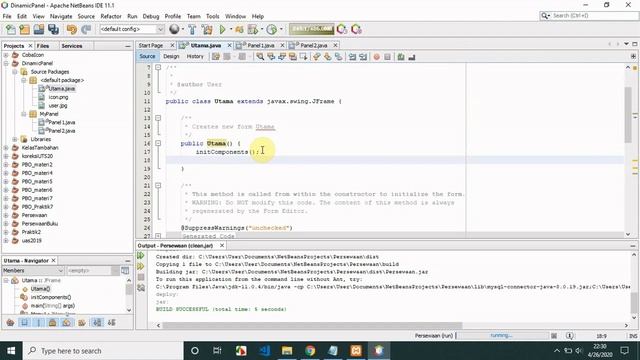Collapse the DinamicPanel project node
640x360 pixels.
(6, 63)
